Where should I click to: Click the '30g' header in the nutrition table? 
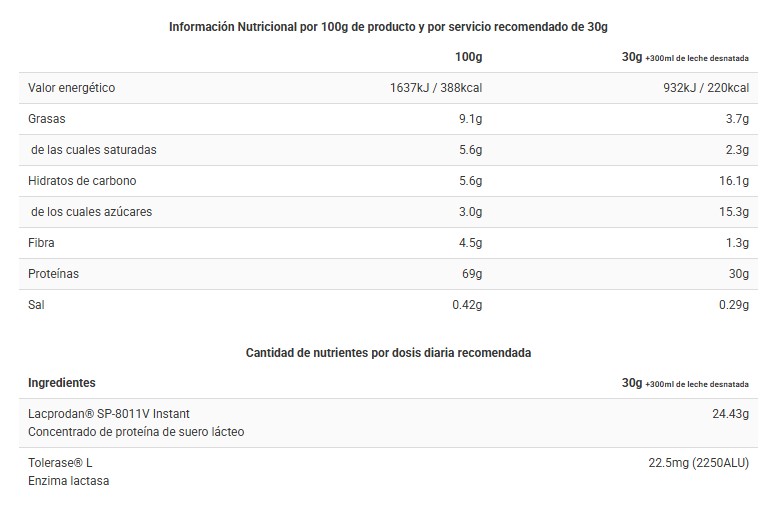coord(631,57)
